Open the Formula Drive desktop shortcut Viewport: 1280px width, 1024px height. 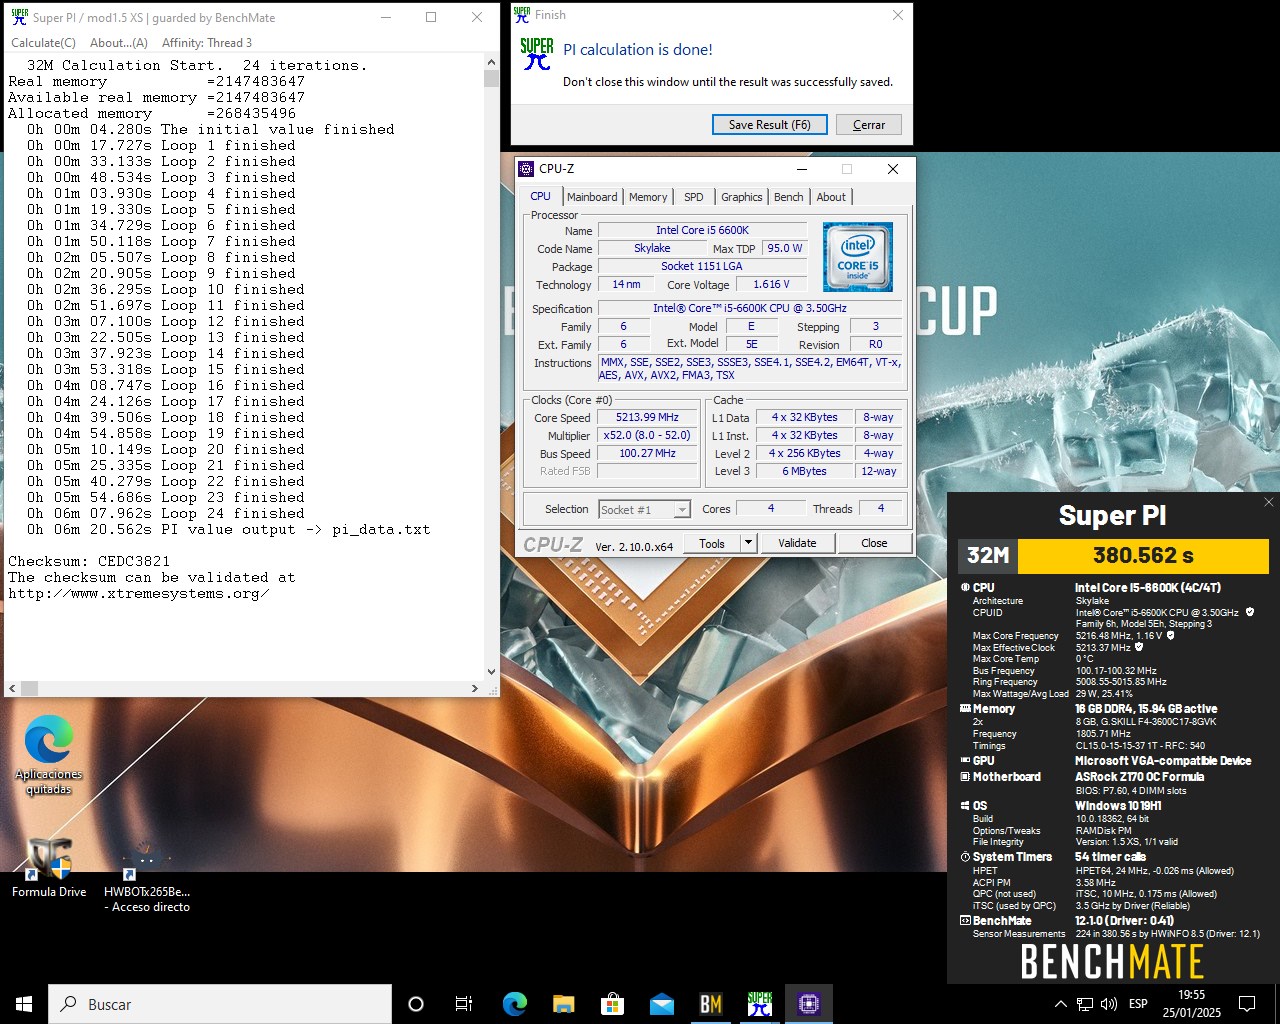pos(48,867)
